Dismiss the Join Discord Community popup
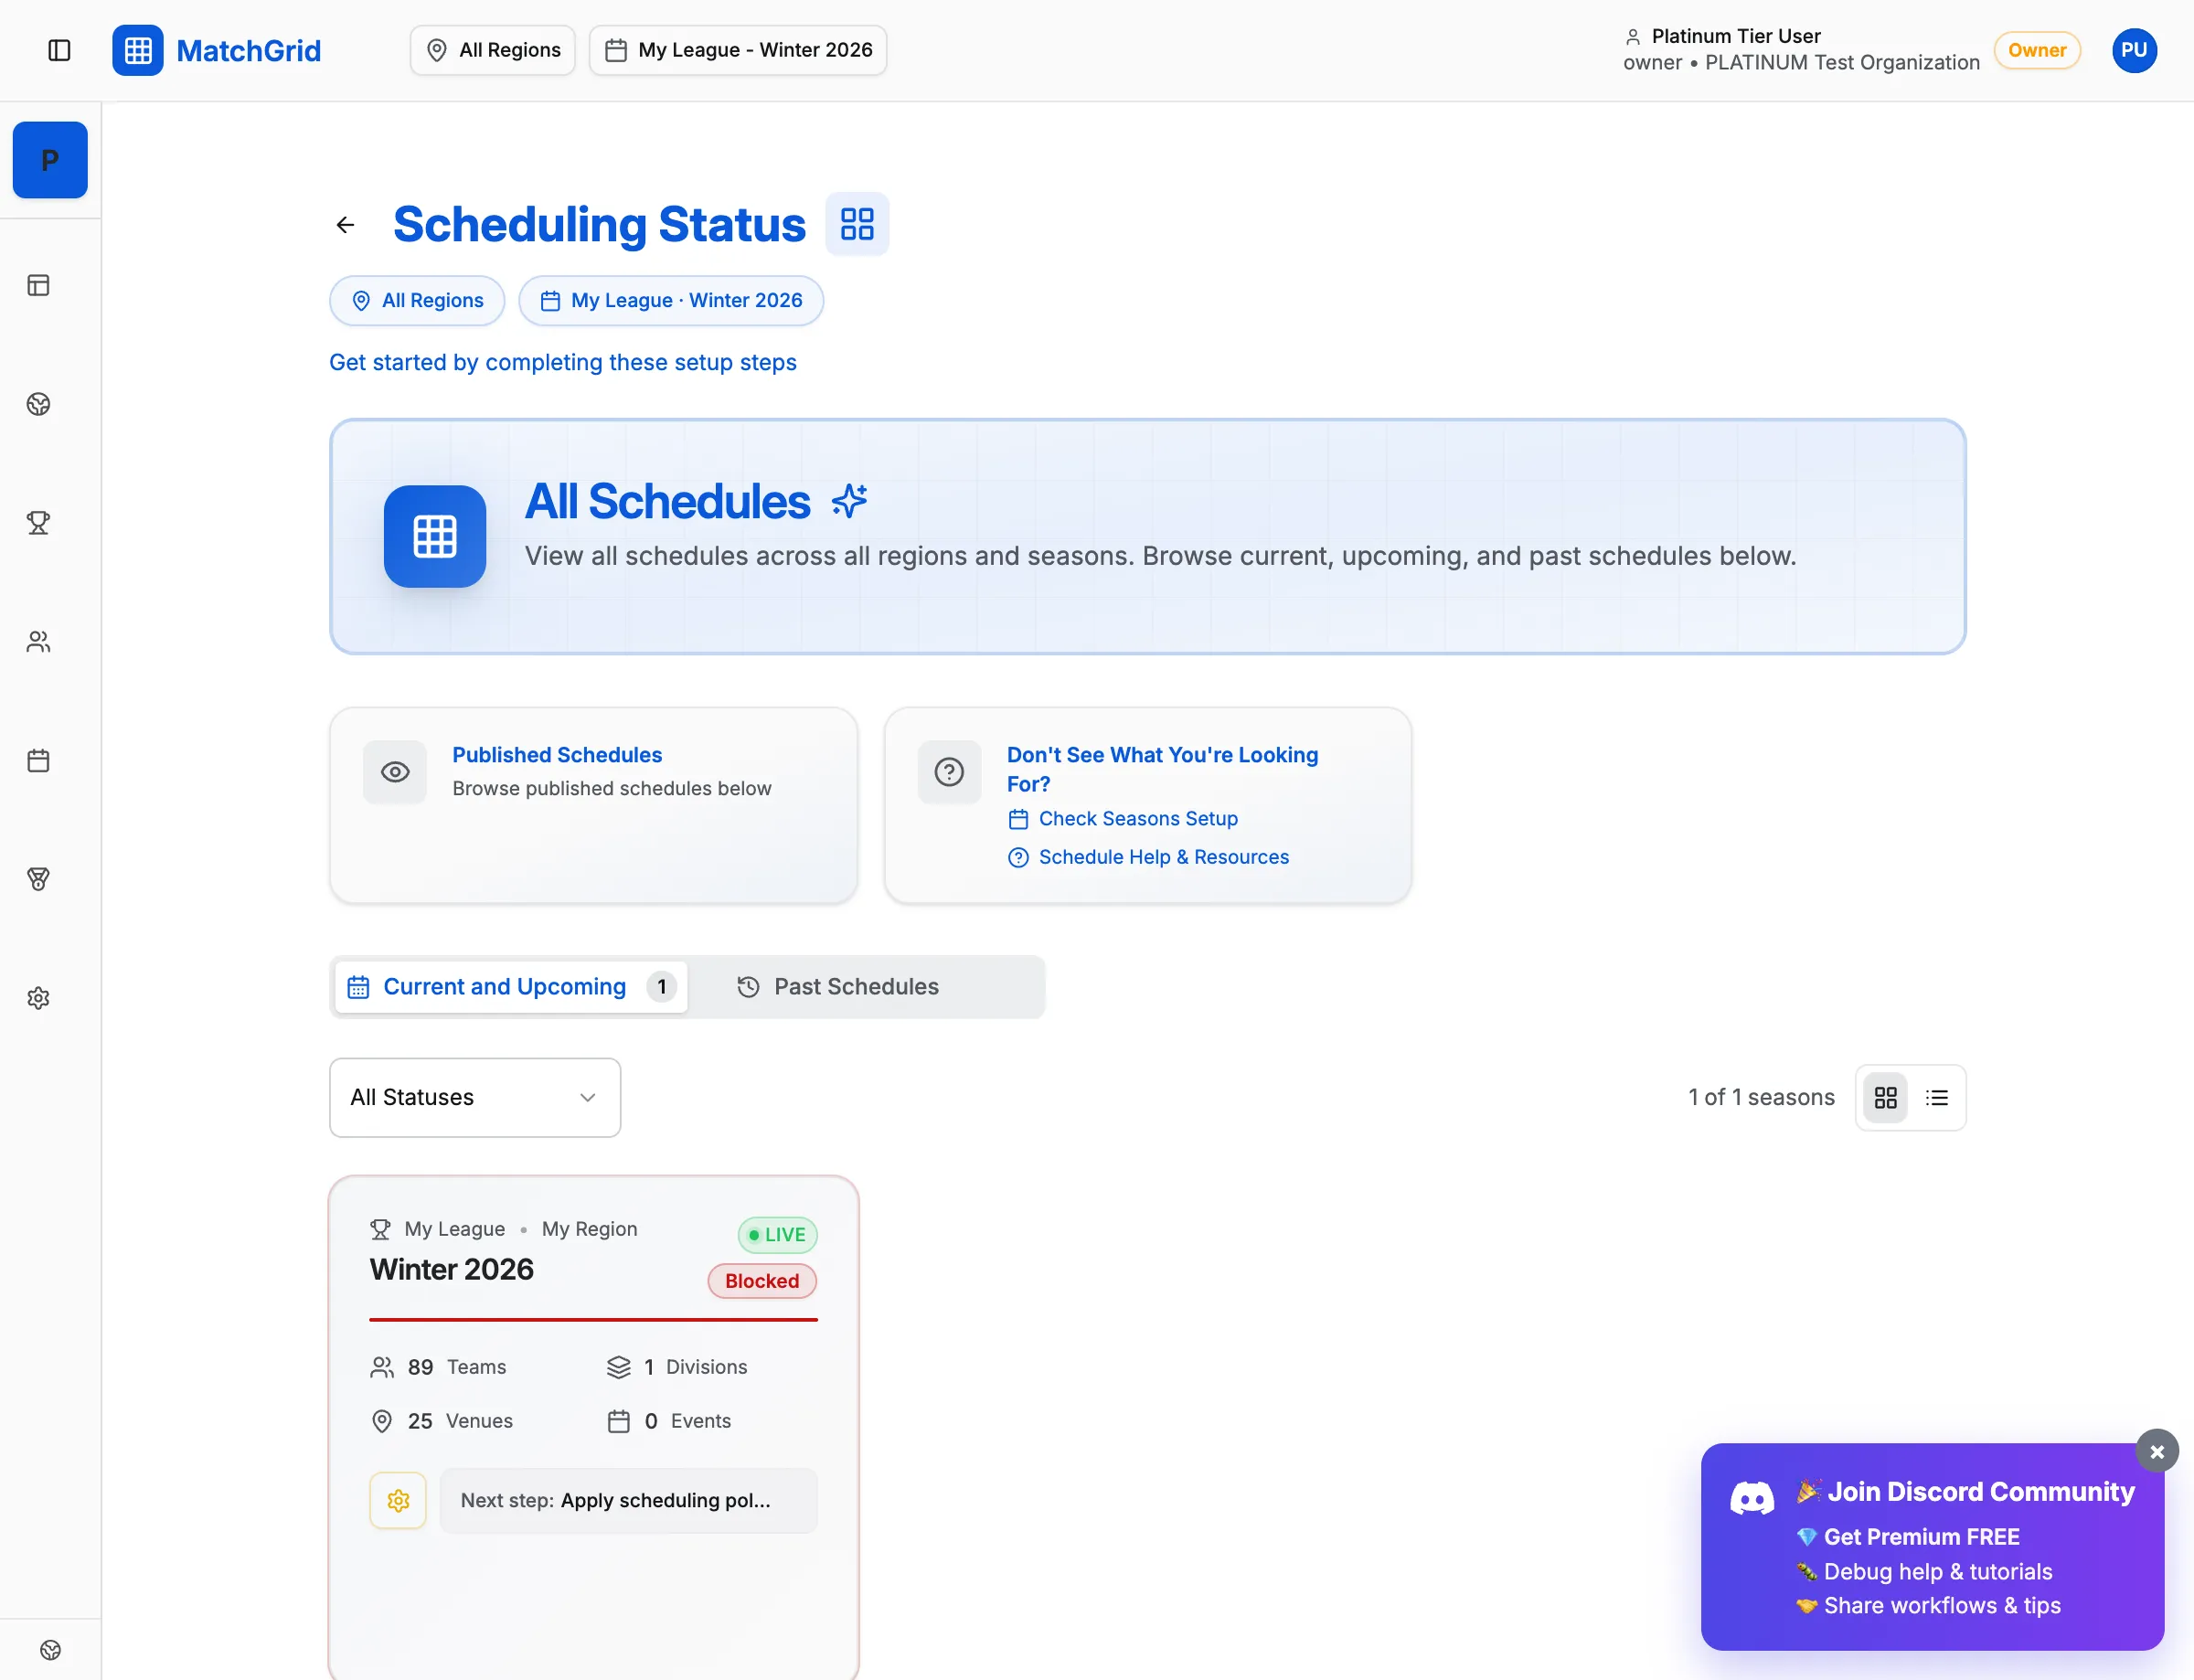The image size is (2194, 1680). pyautogui.click(x=2156, y=1451)
